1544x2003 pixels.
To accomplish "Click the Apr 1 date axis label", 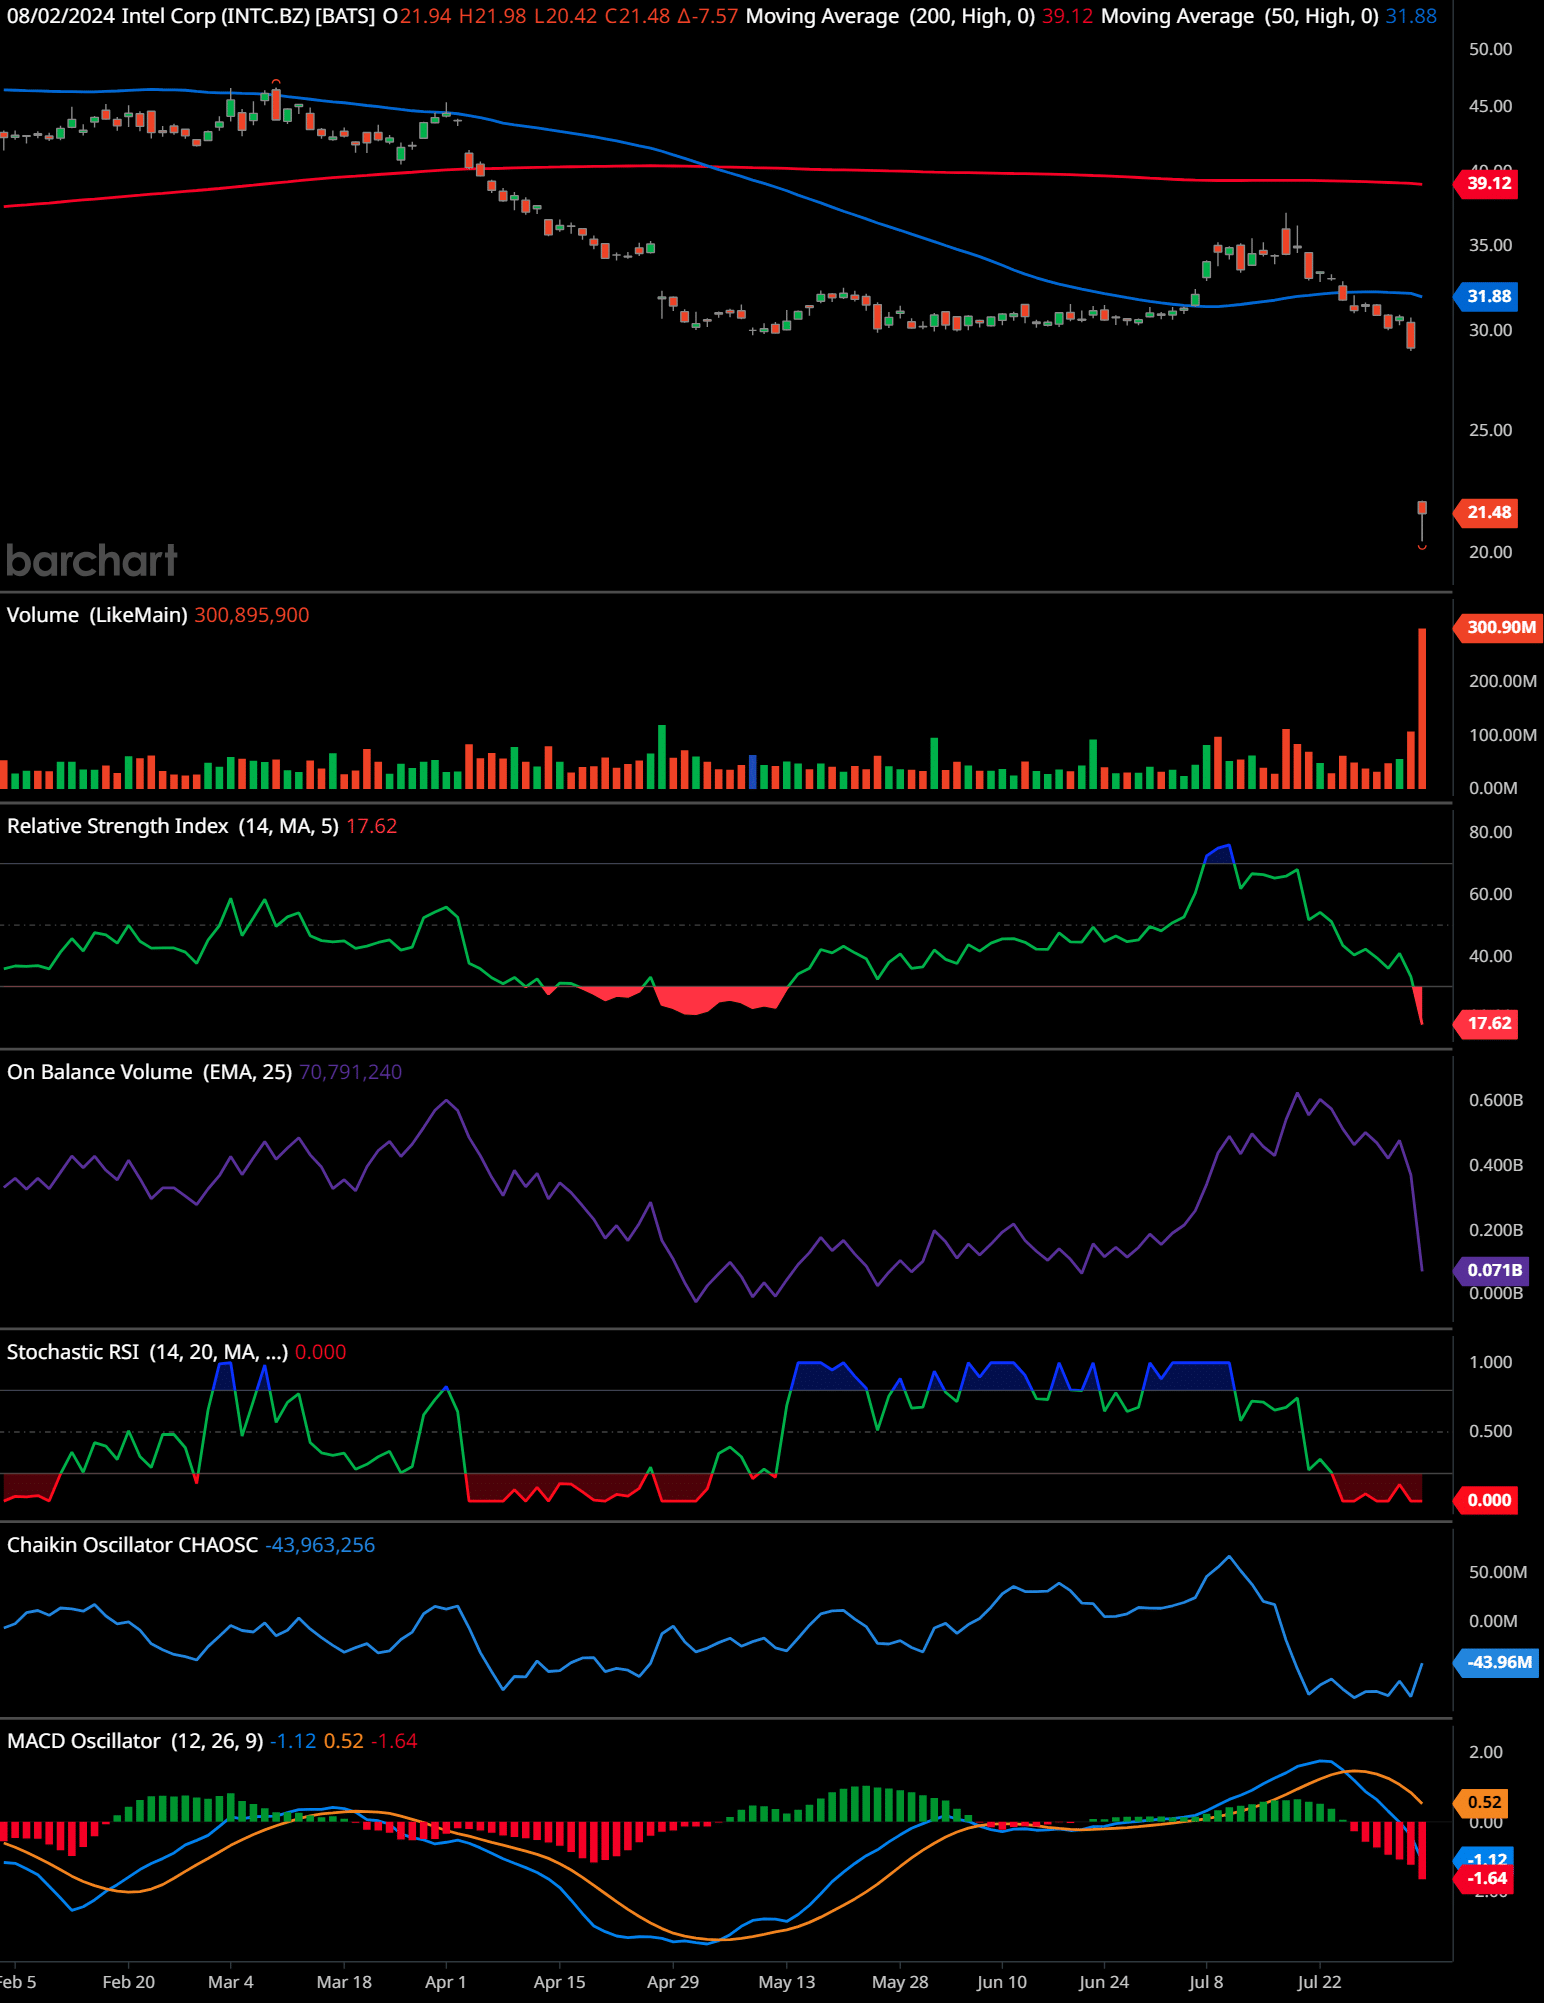I will point(446,1982).
